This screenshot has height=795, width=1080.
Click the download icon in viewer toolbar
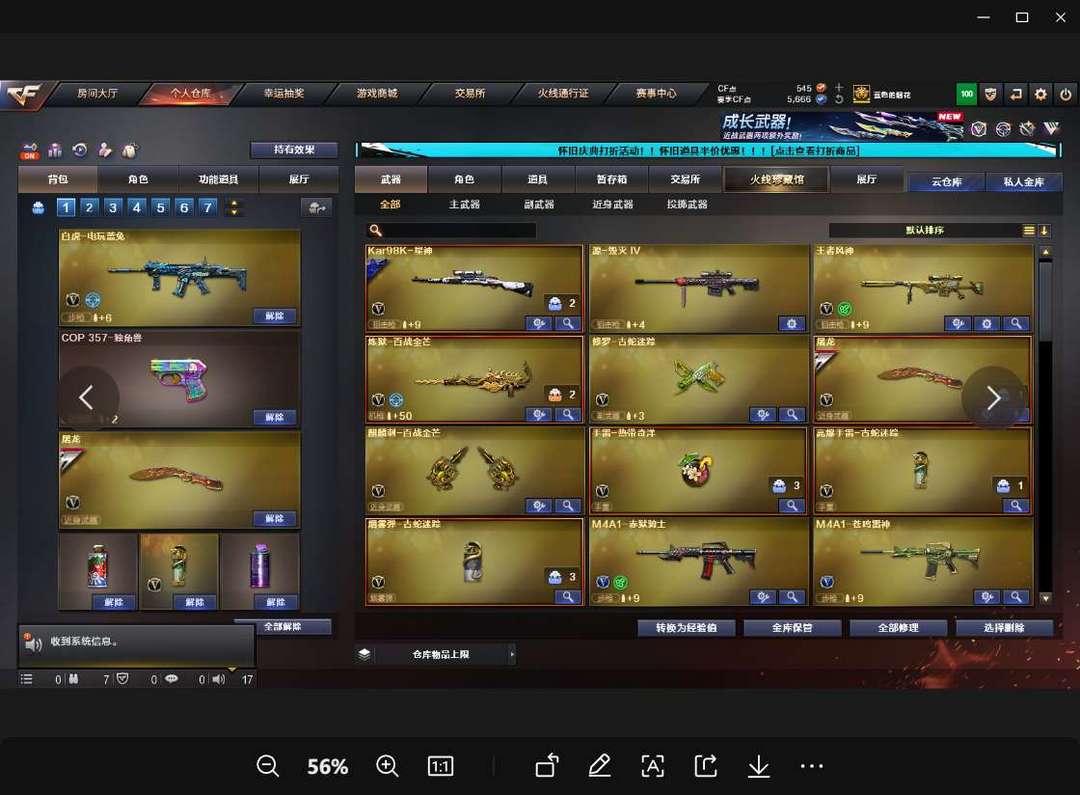758,766
